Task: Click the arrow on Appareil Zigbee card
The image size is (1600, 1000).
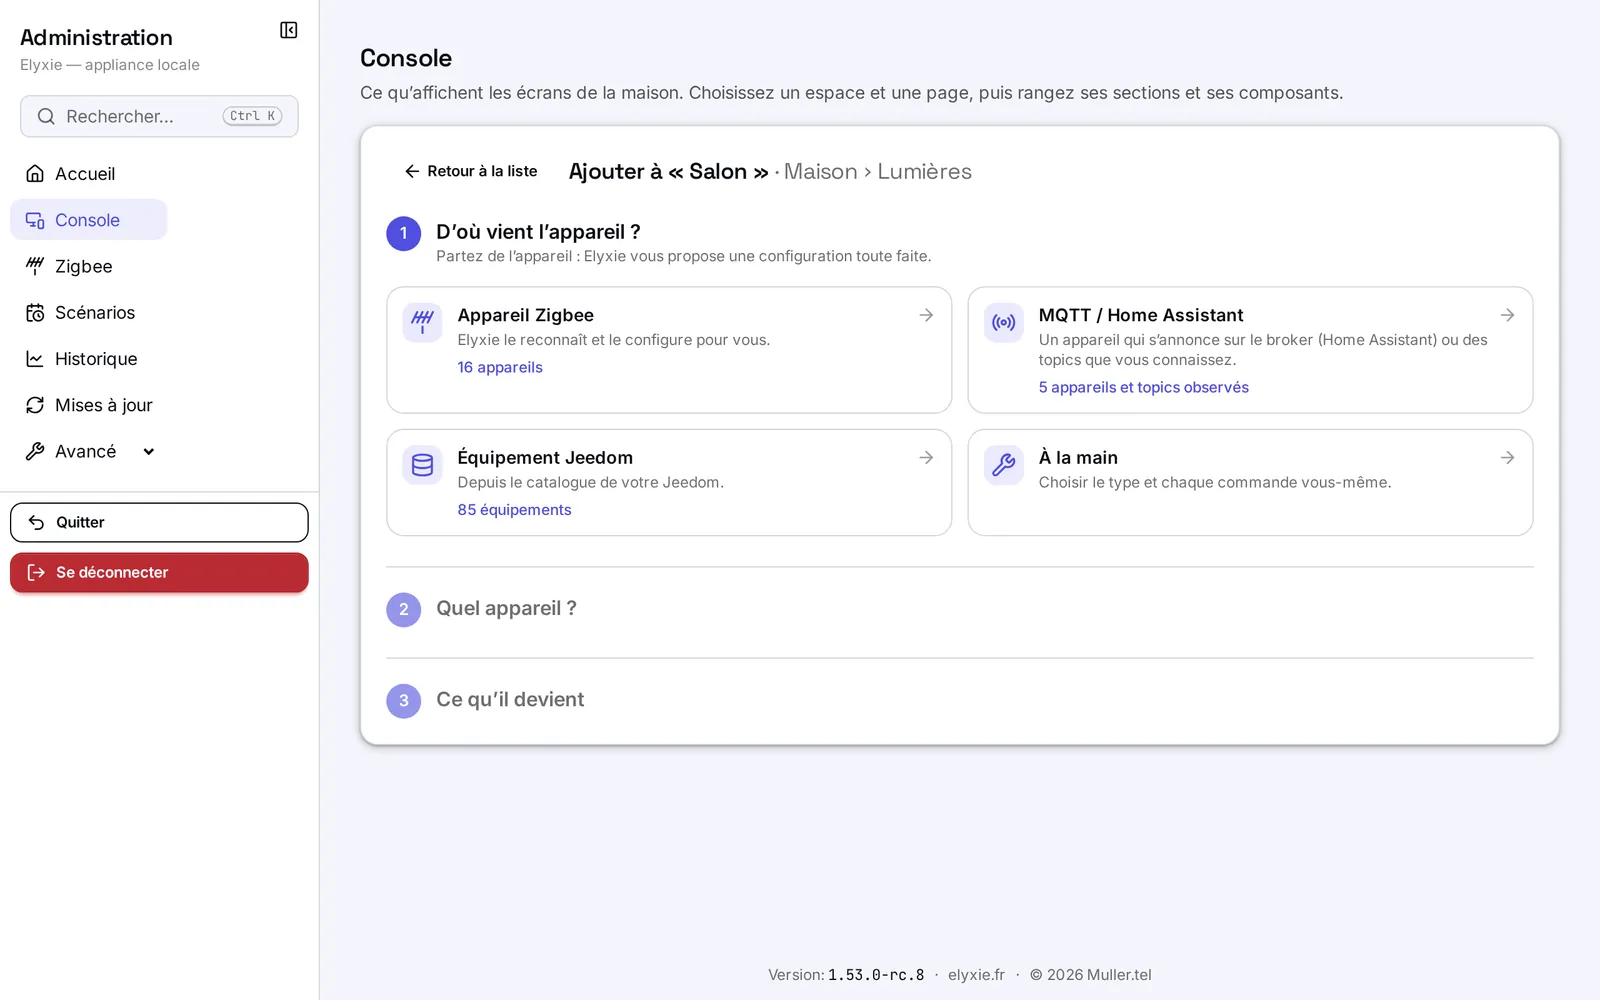Action: click(x=926, y=315)
